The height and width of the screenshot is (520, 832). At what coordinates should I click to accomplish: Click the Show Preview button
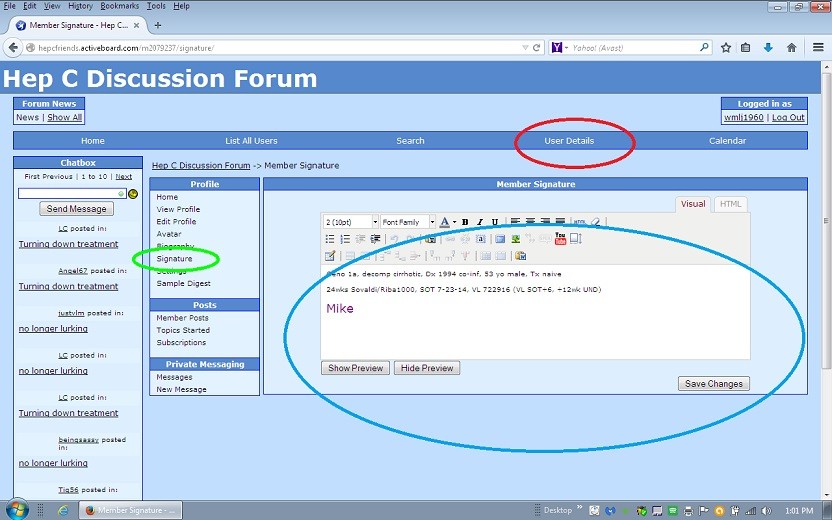click(x=356, y=368)
